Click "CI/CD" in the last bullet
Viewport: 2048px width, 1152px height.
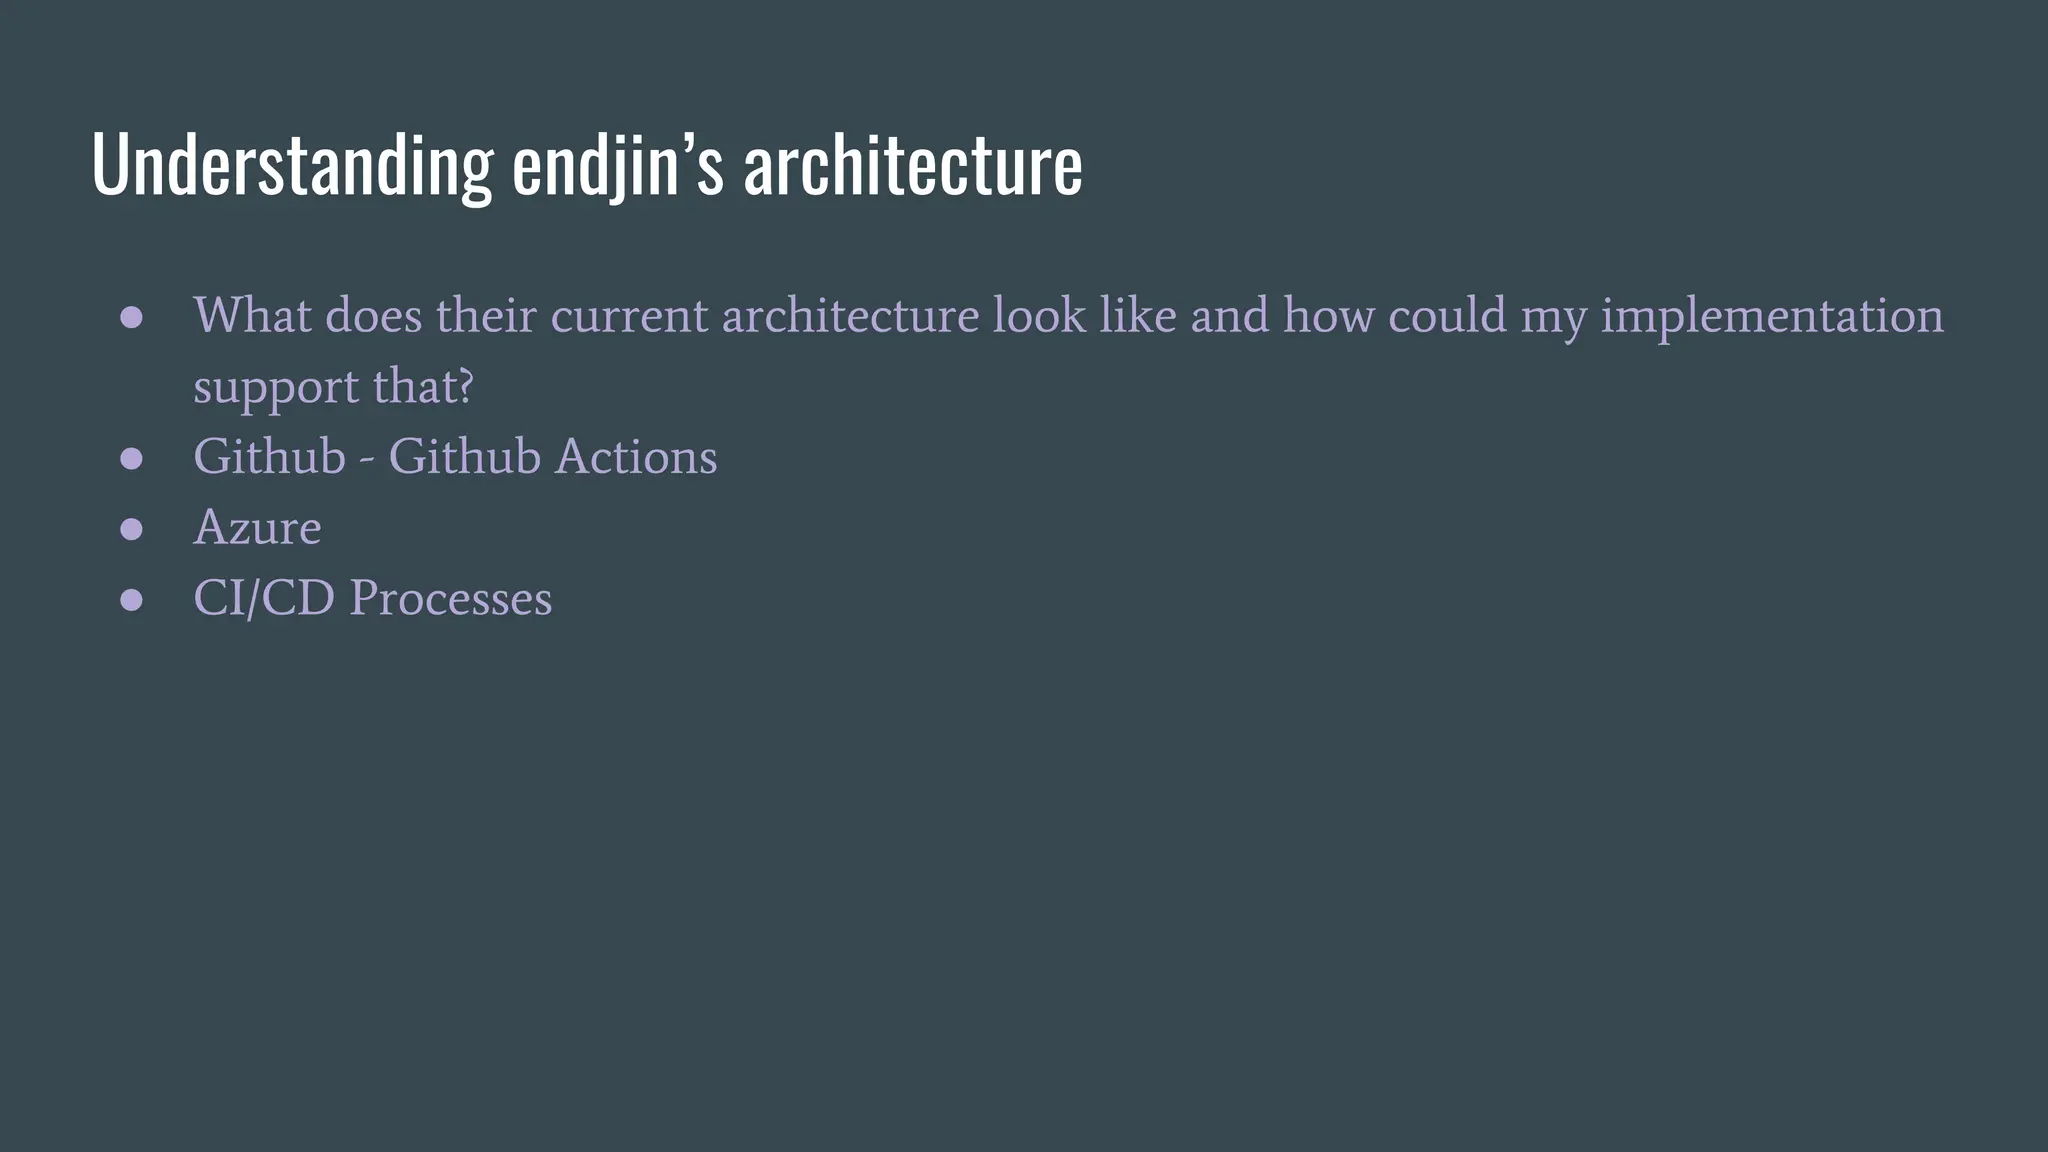(264, 599)
